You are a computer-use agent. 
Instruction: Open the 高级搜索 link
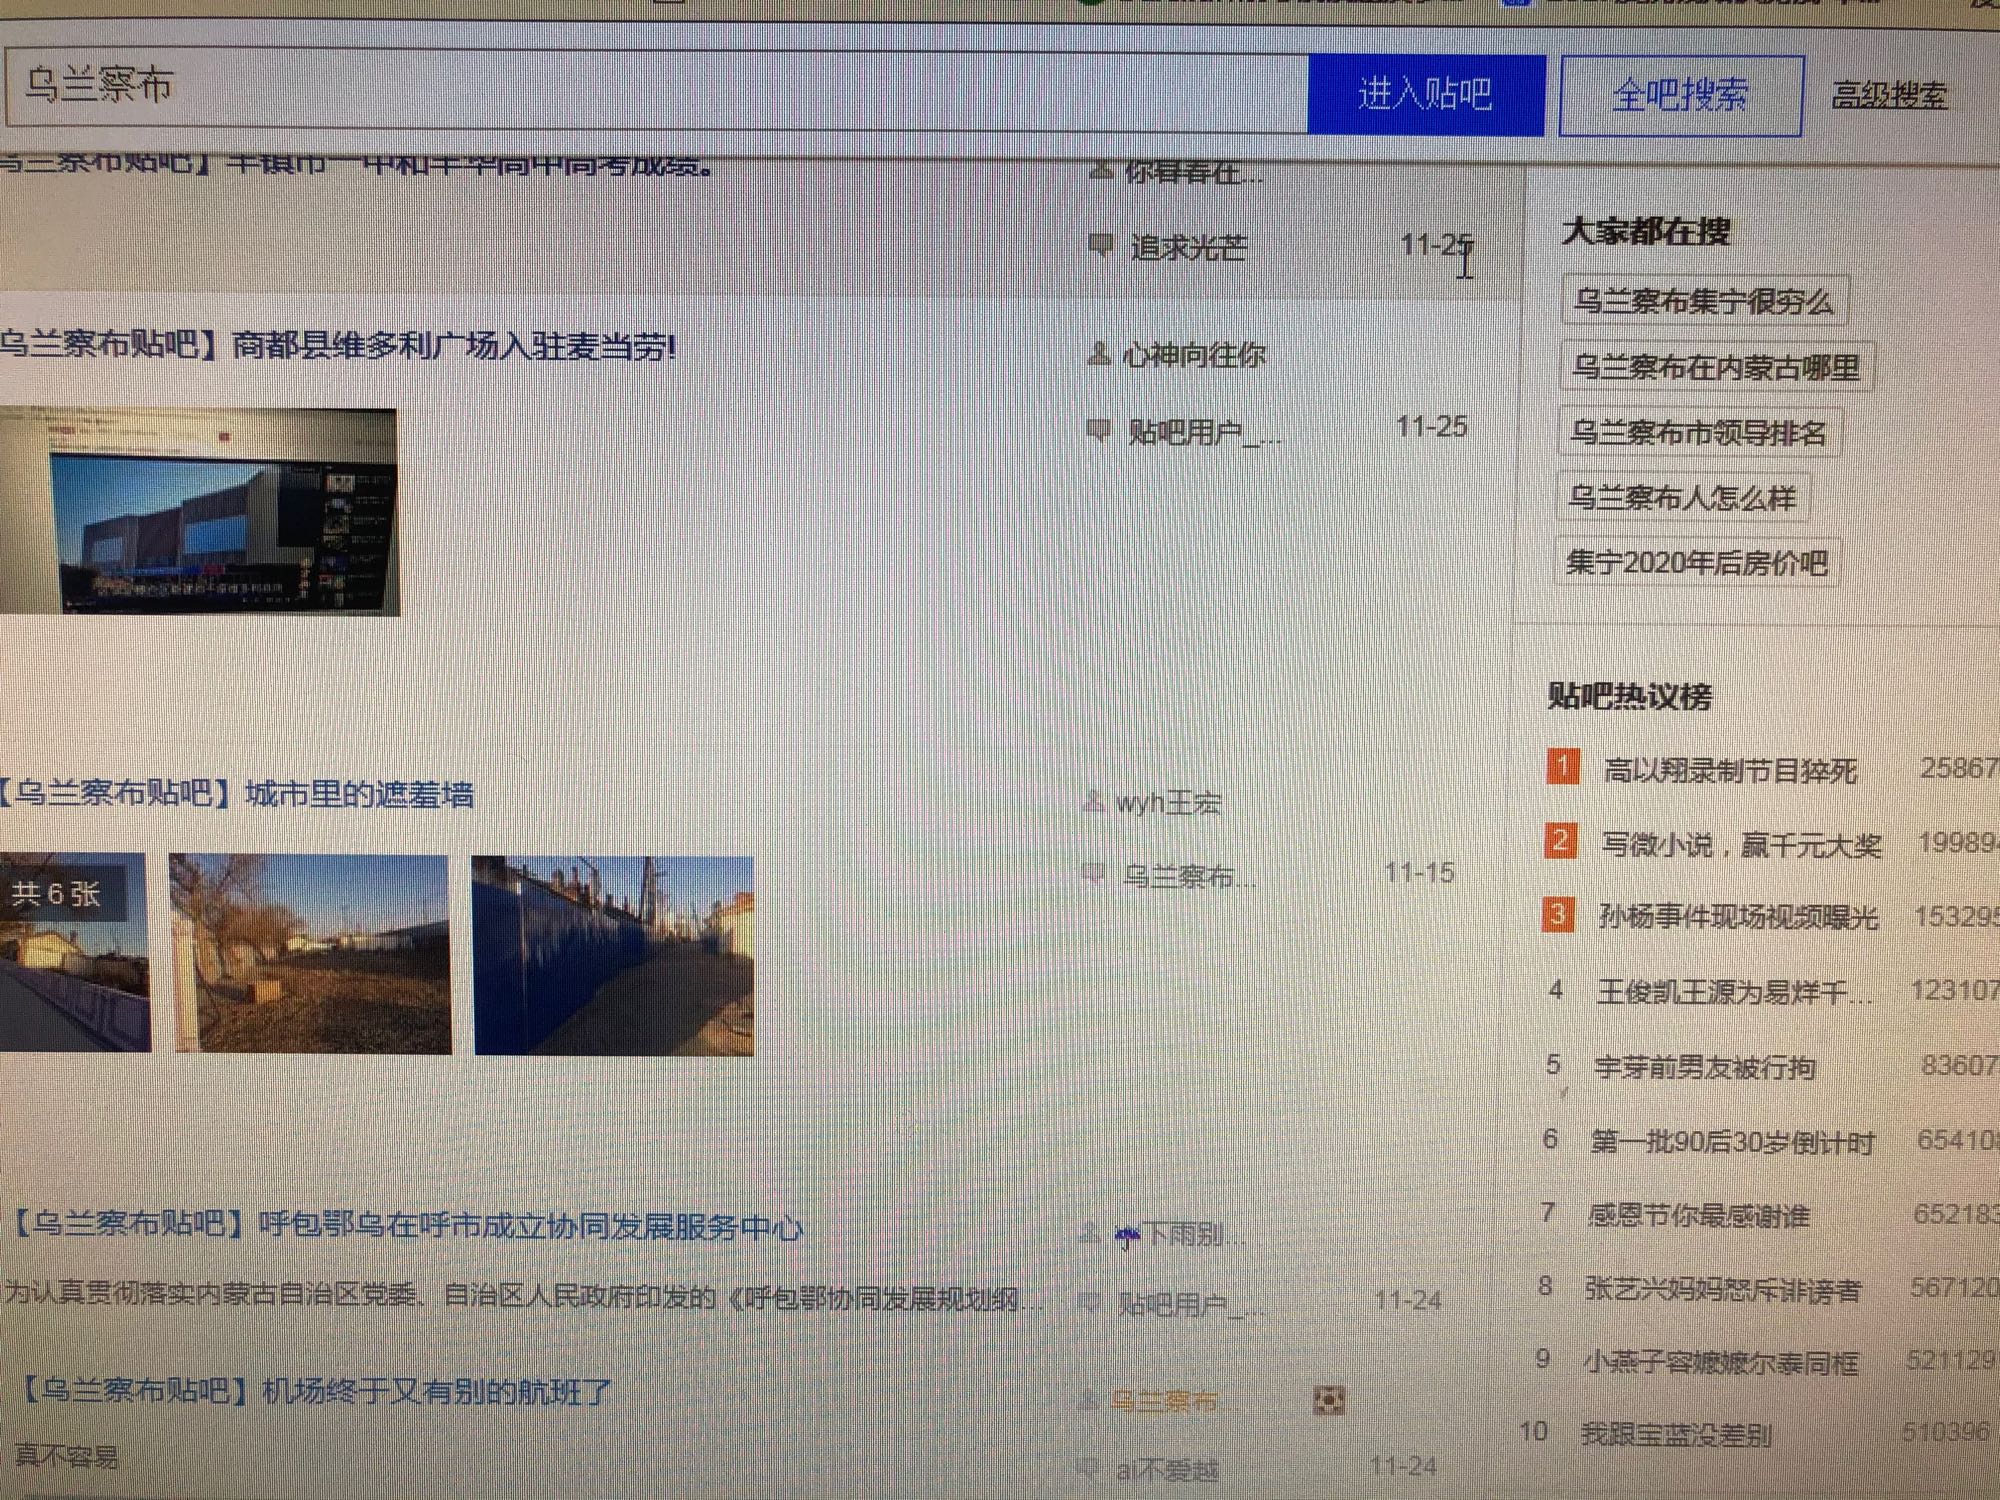pos(1888,95)
